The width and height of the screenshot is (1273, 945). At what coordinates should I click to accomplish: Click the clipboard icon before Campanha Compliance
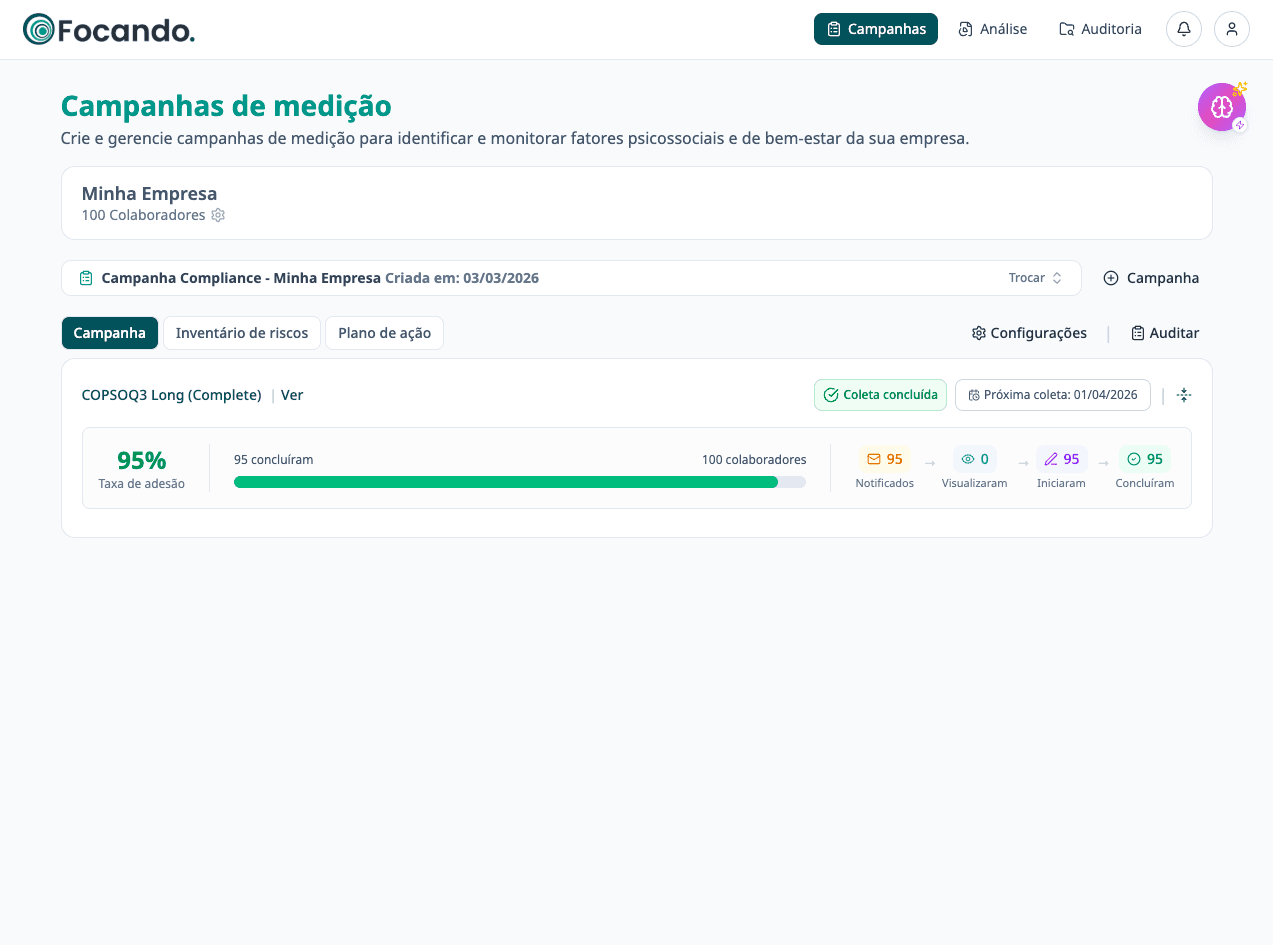[x=86, y=278]
